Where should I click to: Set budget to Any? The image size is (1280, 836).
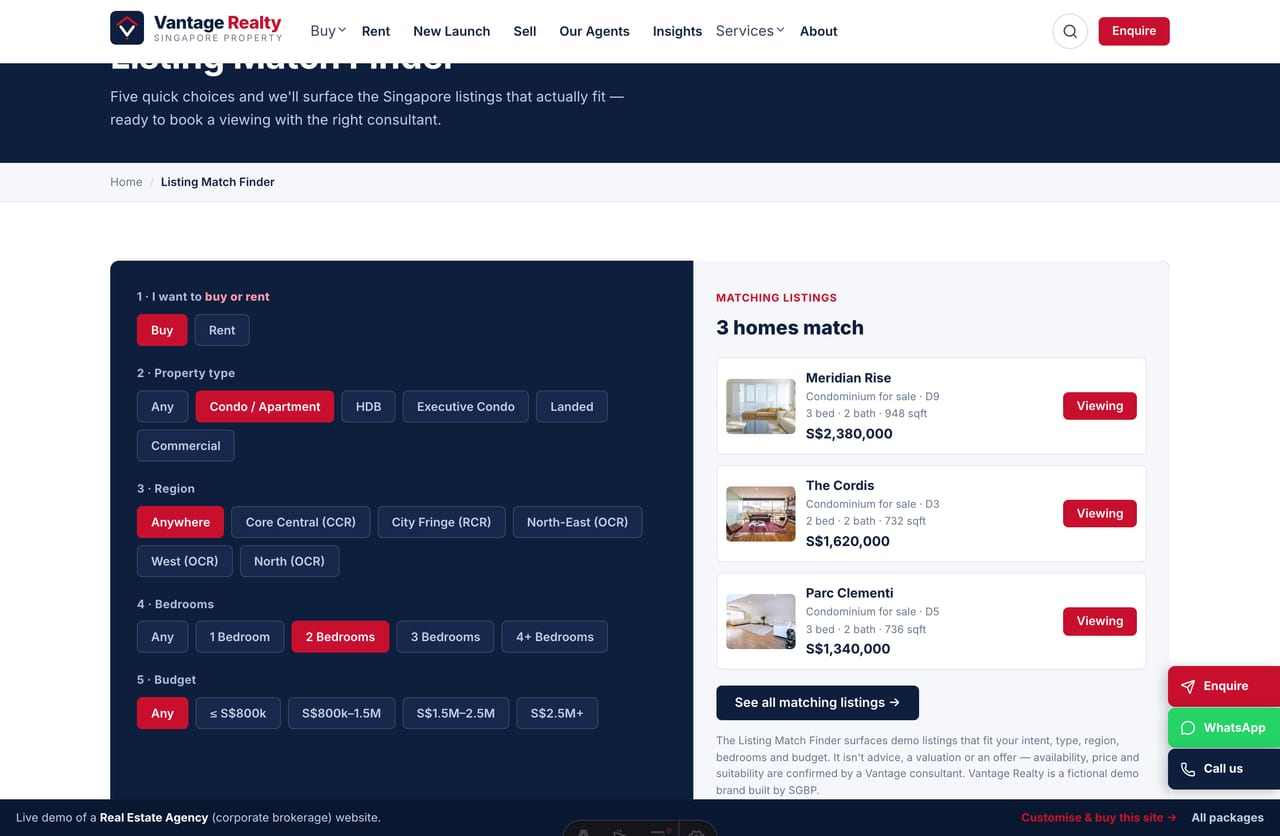162,713
